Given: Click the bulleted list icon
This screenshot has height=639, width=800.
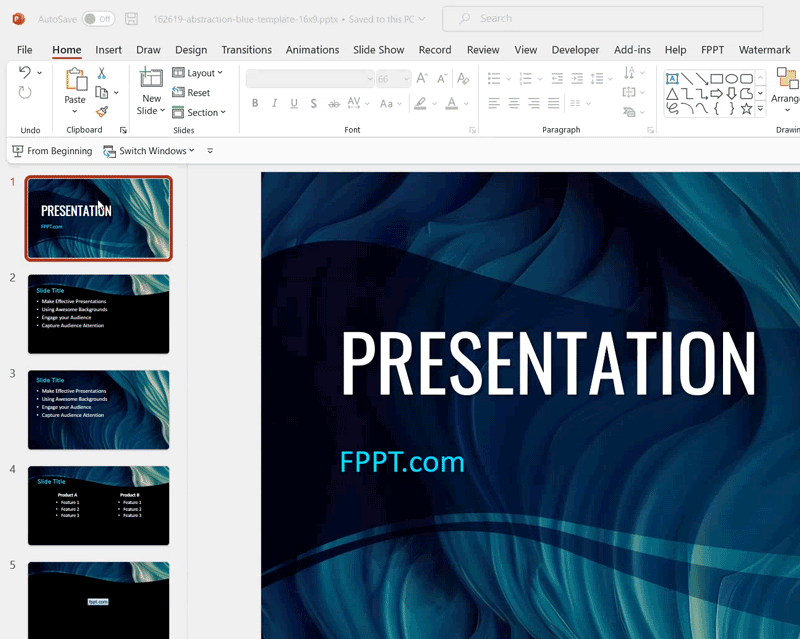Looking at the screenshot, I should click(x=493, y=77).
